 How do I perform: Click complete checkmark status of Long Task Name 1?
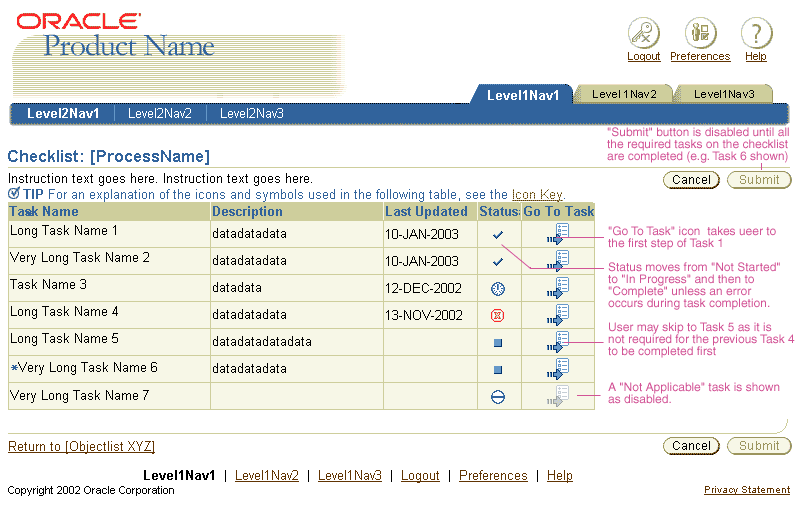tap(498, 235)
